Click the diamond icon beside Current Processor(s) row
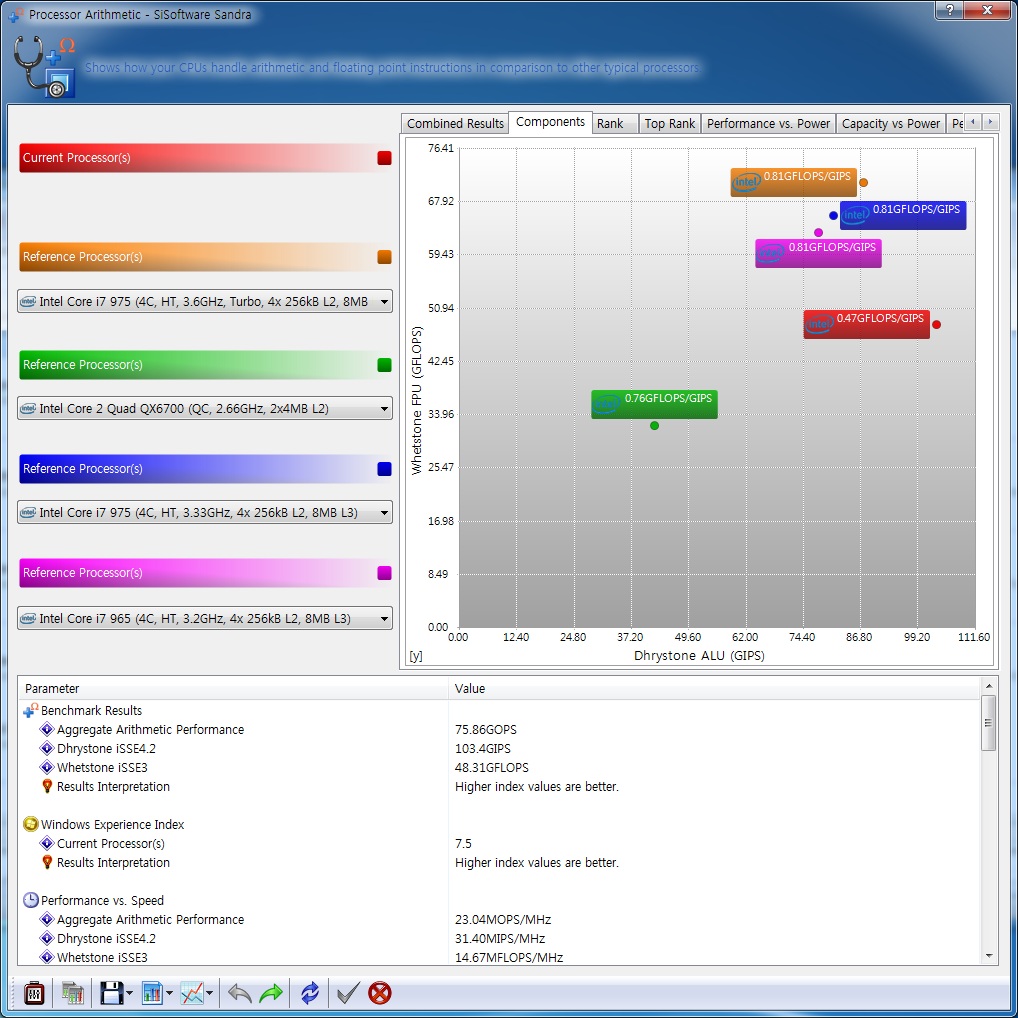 [47, 843]
